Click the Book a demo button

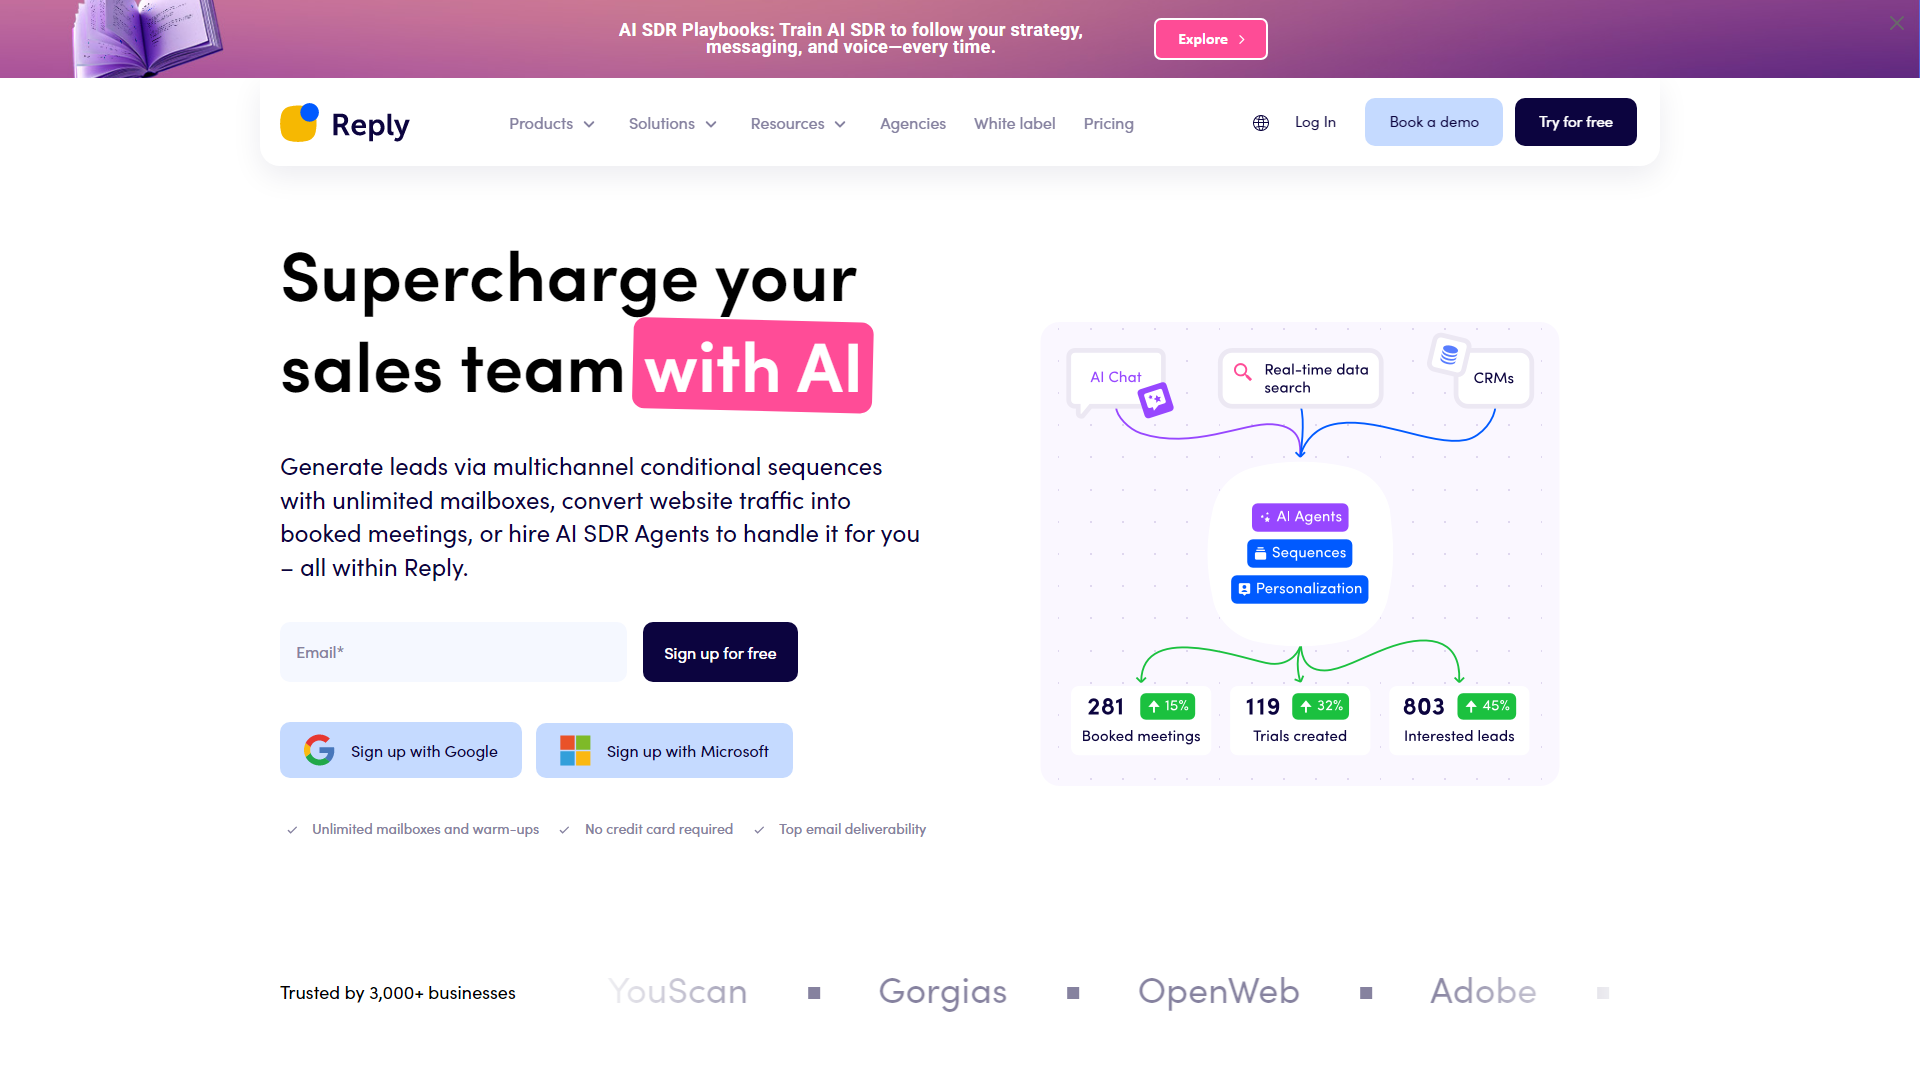(x=1433, y=121)
